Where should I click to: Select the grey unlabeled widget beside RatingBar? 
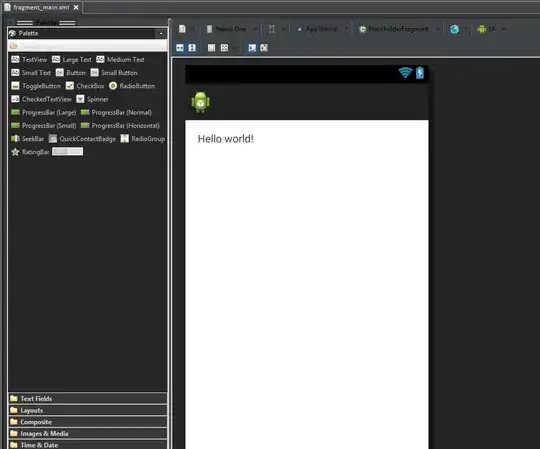(68, 152)
